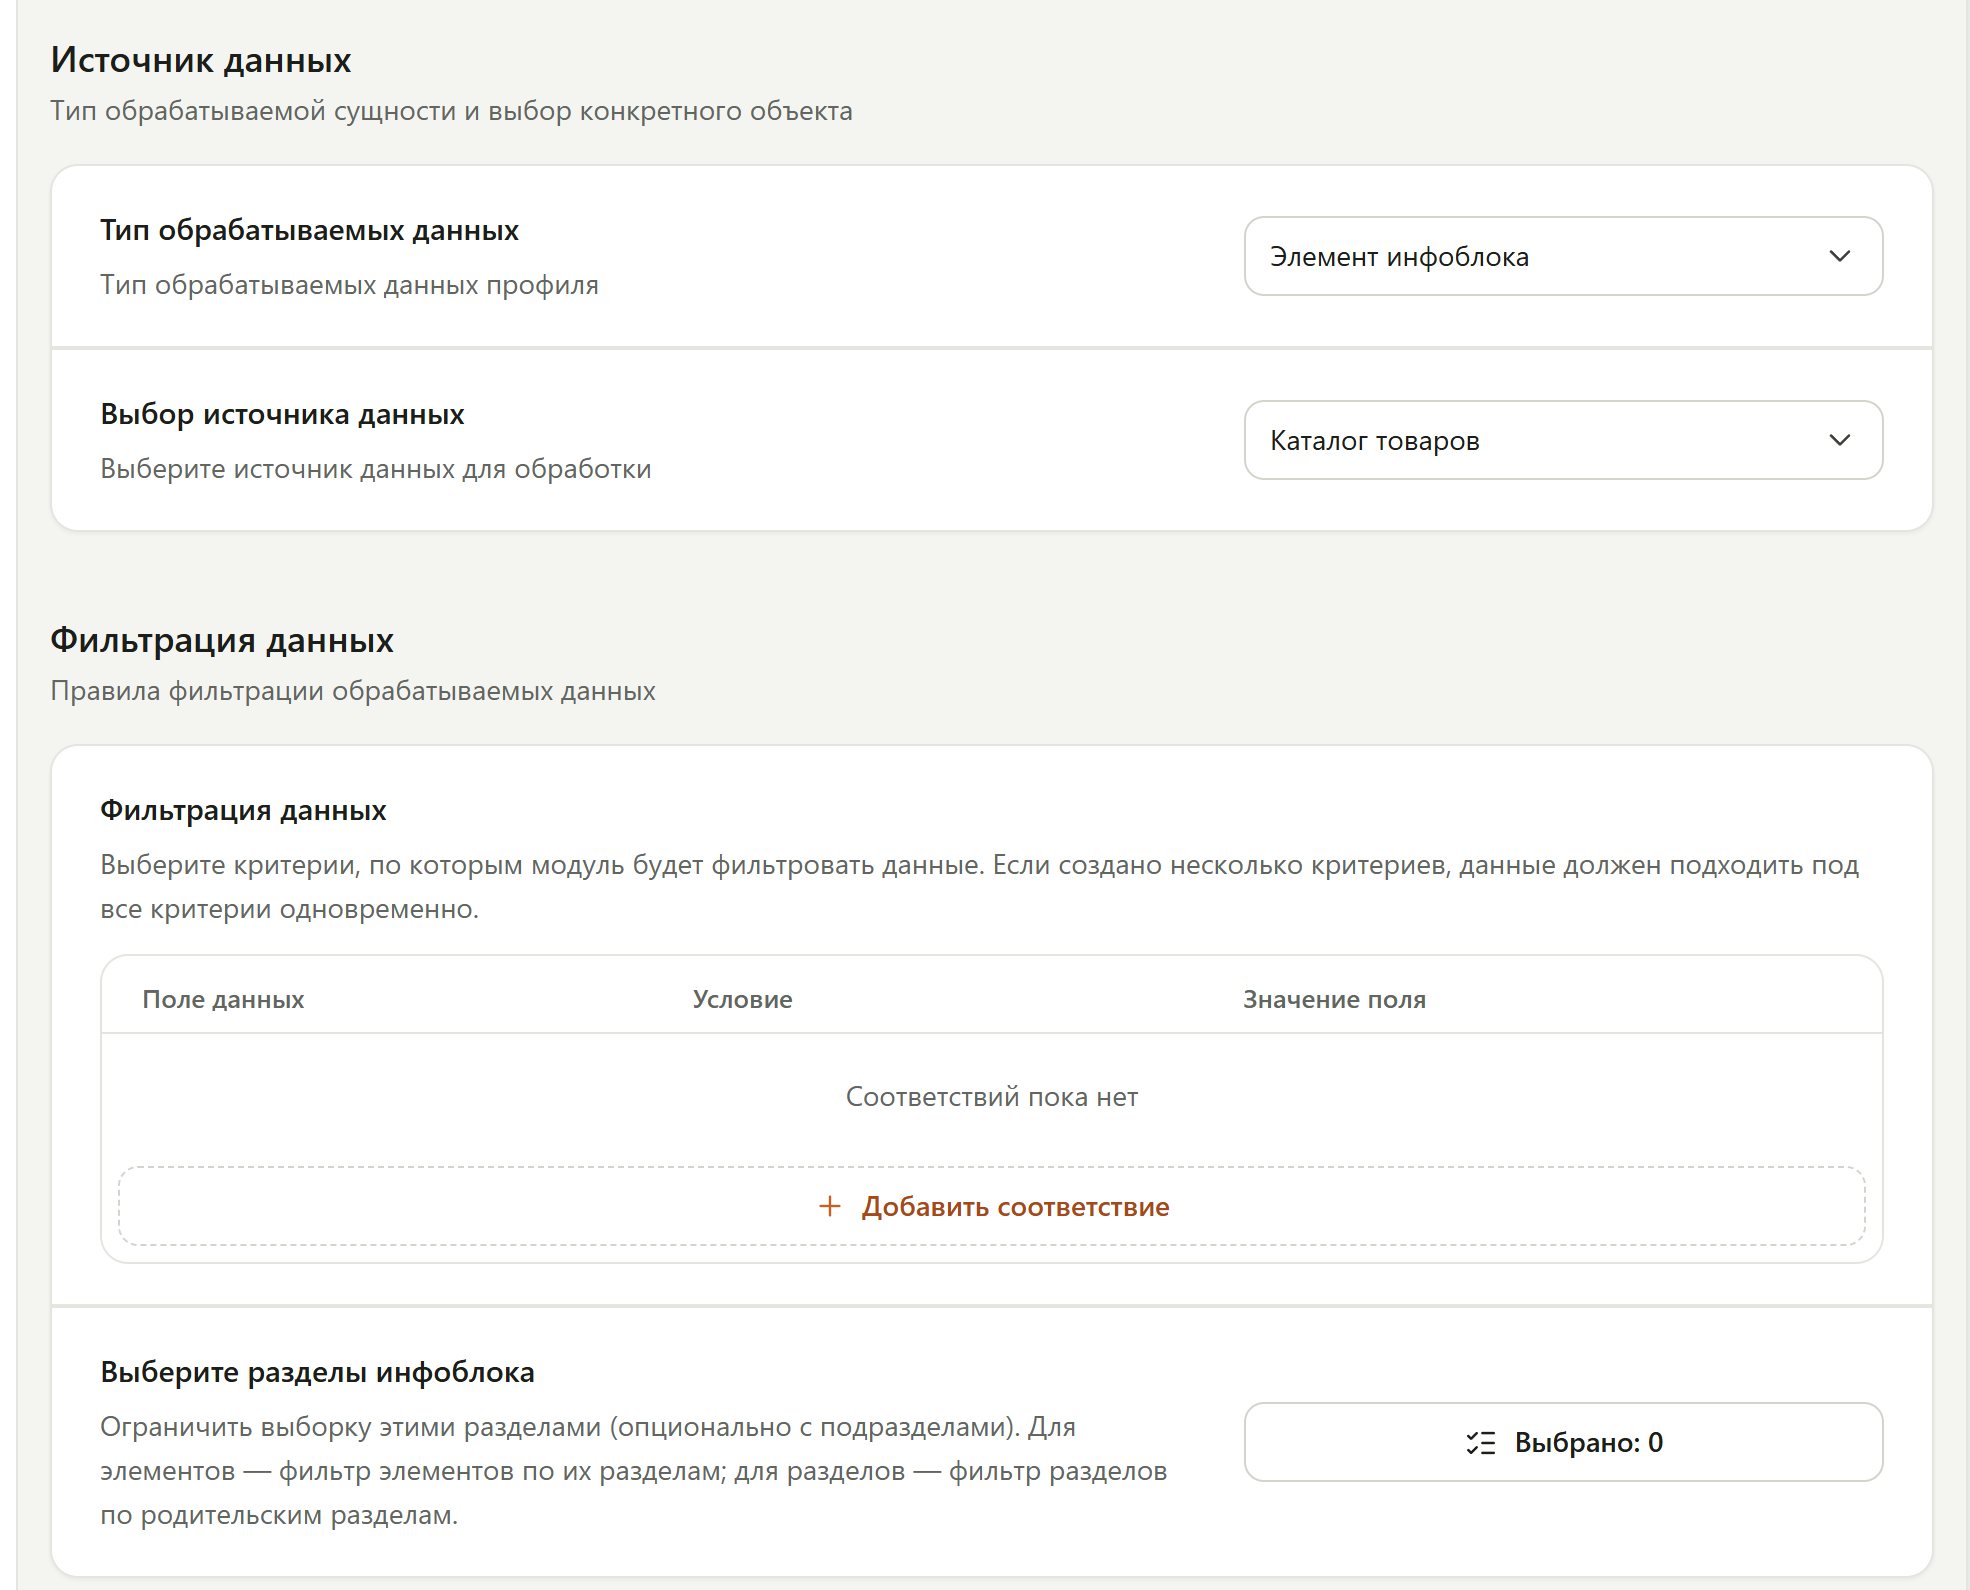Click the Выберите источник данных для обработки hint

[x=375, y=469]
